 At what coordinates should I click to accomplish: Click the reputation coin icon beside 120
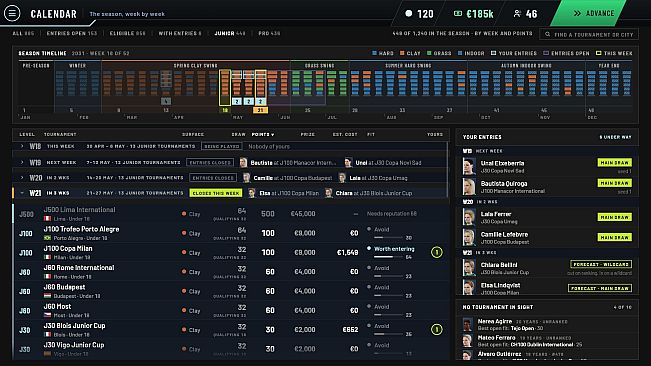(409, 14)
